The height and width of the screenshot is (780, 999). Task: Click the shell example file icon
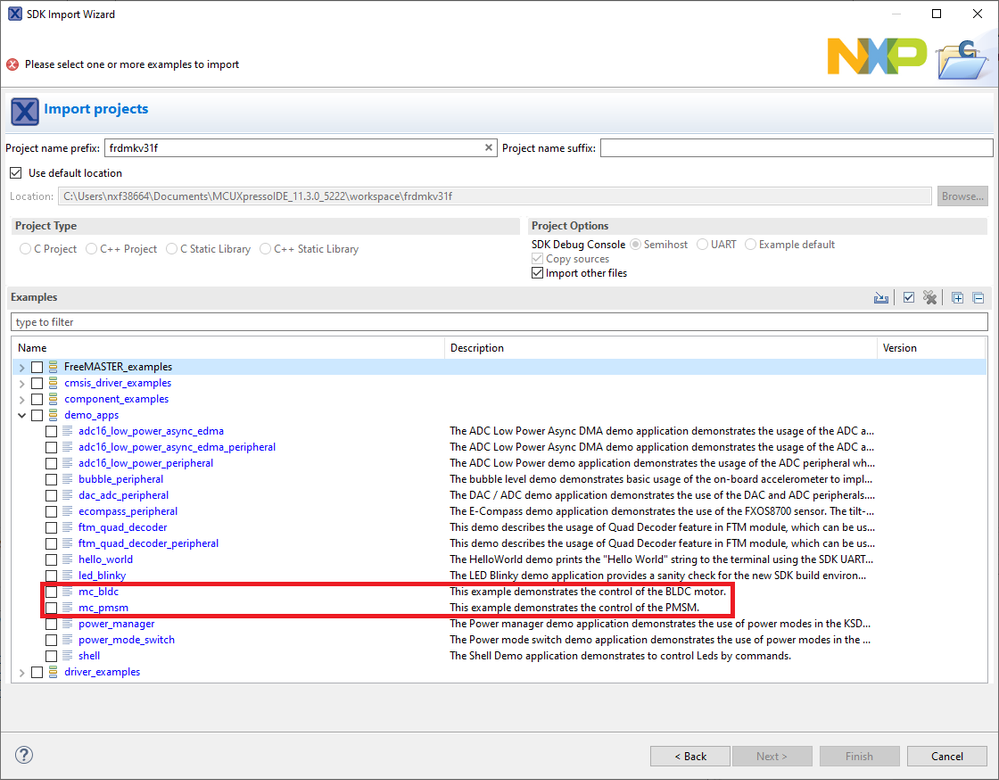[x=68, y=656]
